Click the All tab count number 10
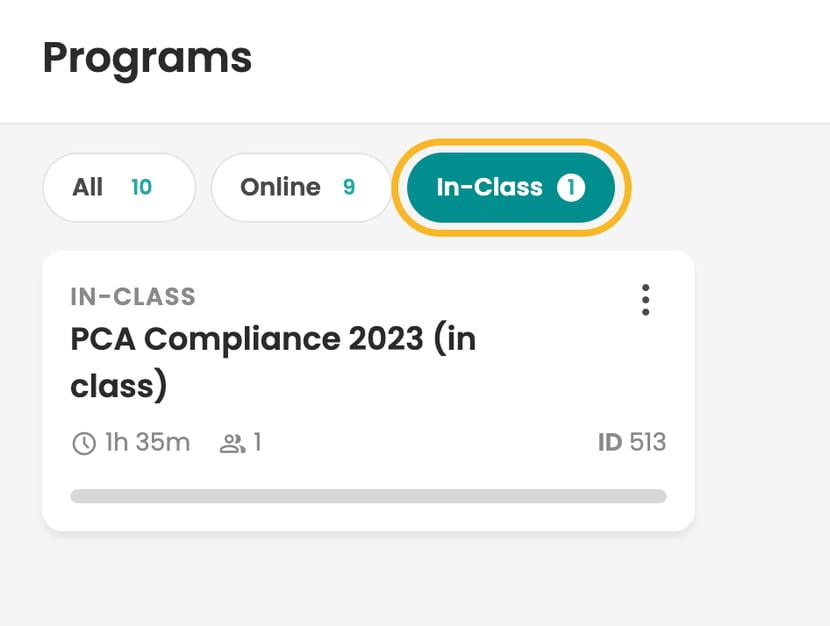 tap(141, 187)
